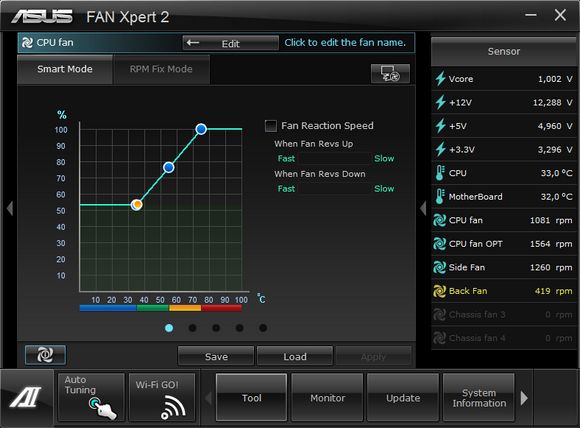Click the Vcore voltage bolt icon
The width and height of the screenshot is (580, 428).
pyautogui.click(x=440, y=79)
